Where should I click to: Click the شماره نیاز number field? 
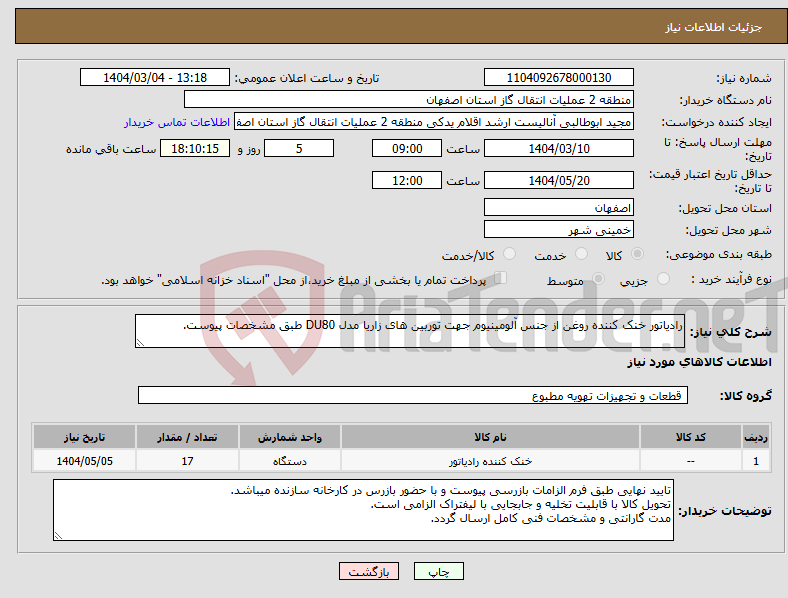(x=559, y=77)
